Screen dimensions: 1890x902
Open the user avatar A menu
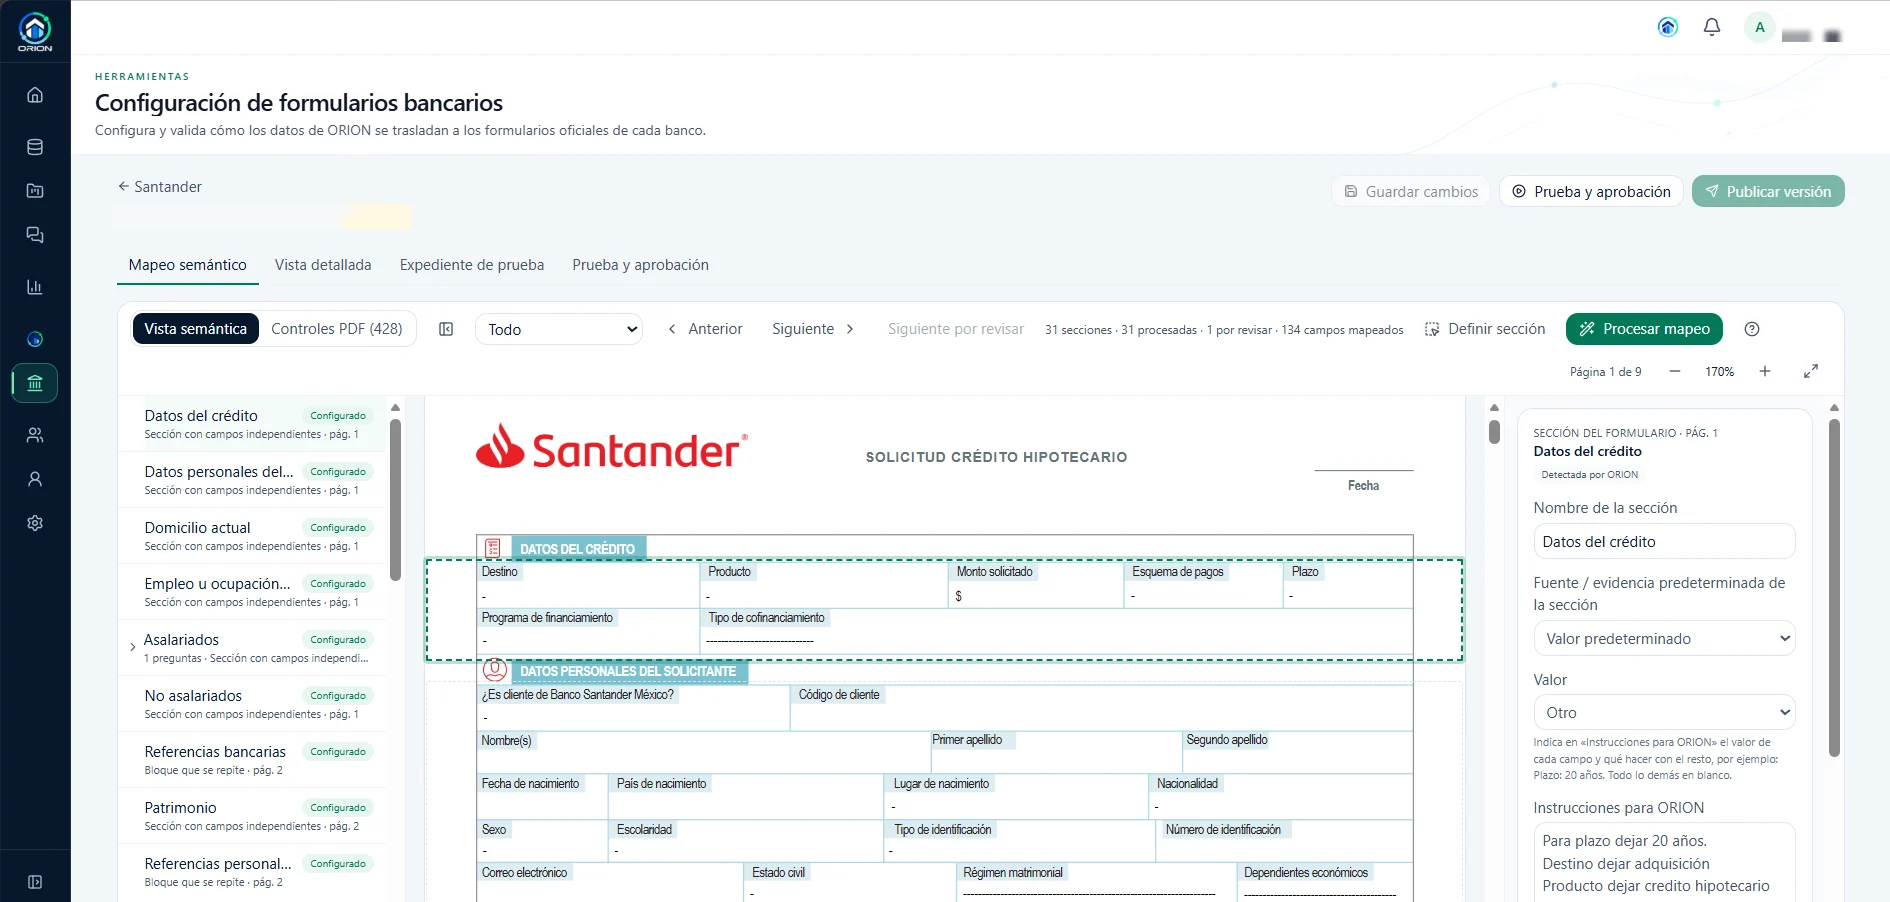coord(1760,27)
